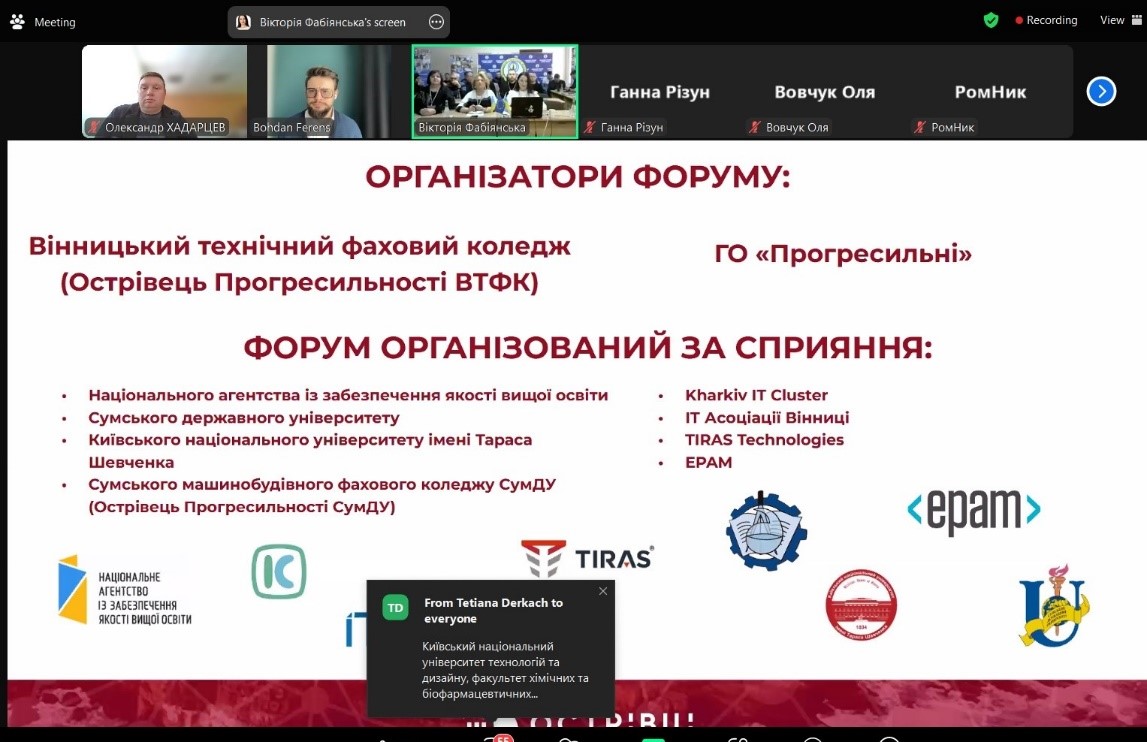
Task: Click the 'EPAM' list item text
Action: click(x=708, y=462)
